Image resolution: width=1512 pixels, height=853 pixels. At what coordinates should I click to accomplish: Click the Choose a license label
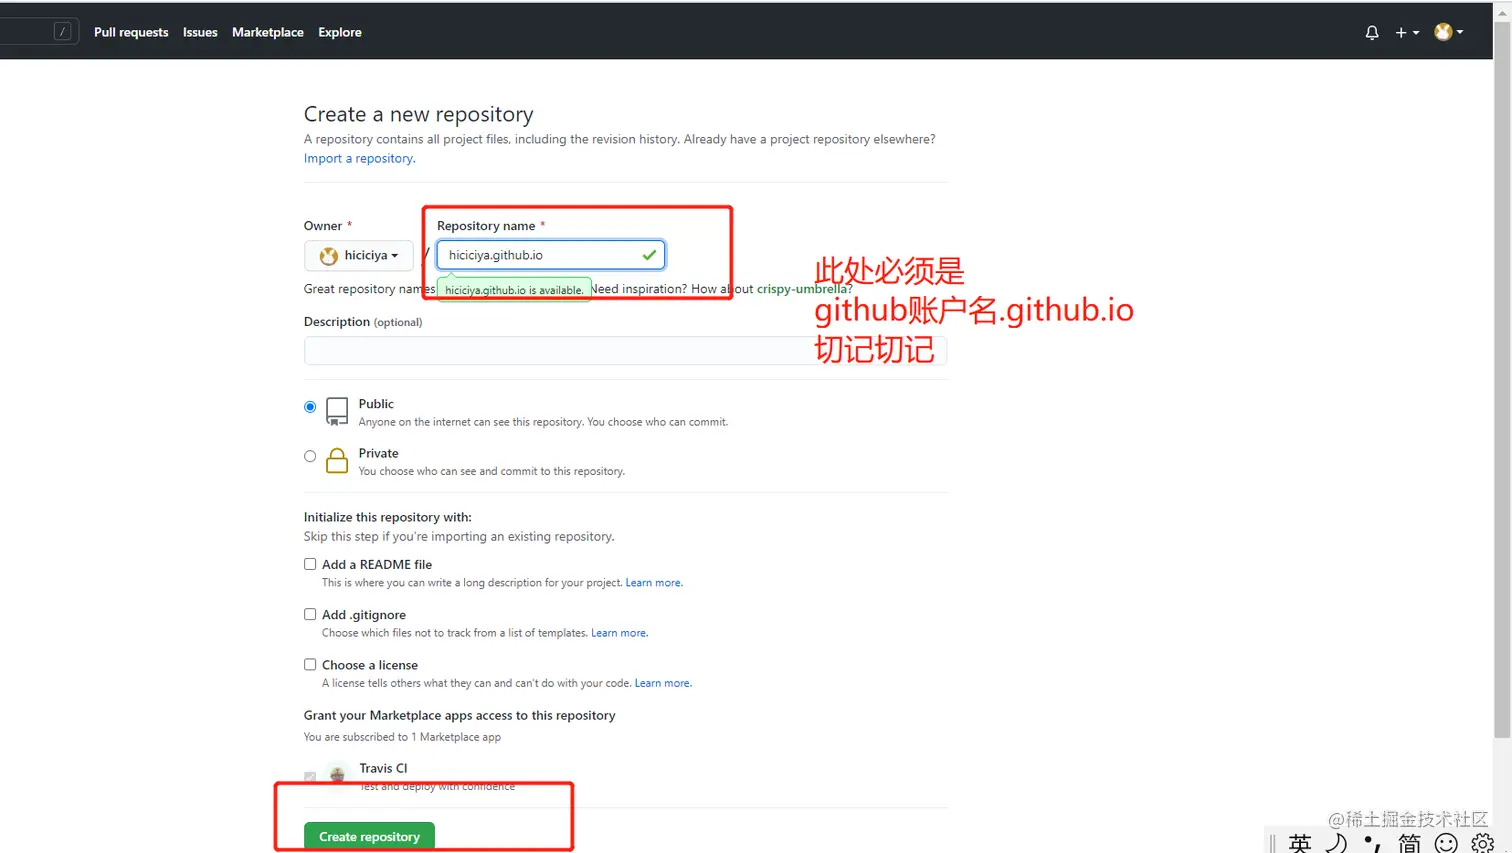click(370, 665)
